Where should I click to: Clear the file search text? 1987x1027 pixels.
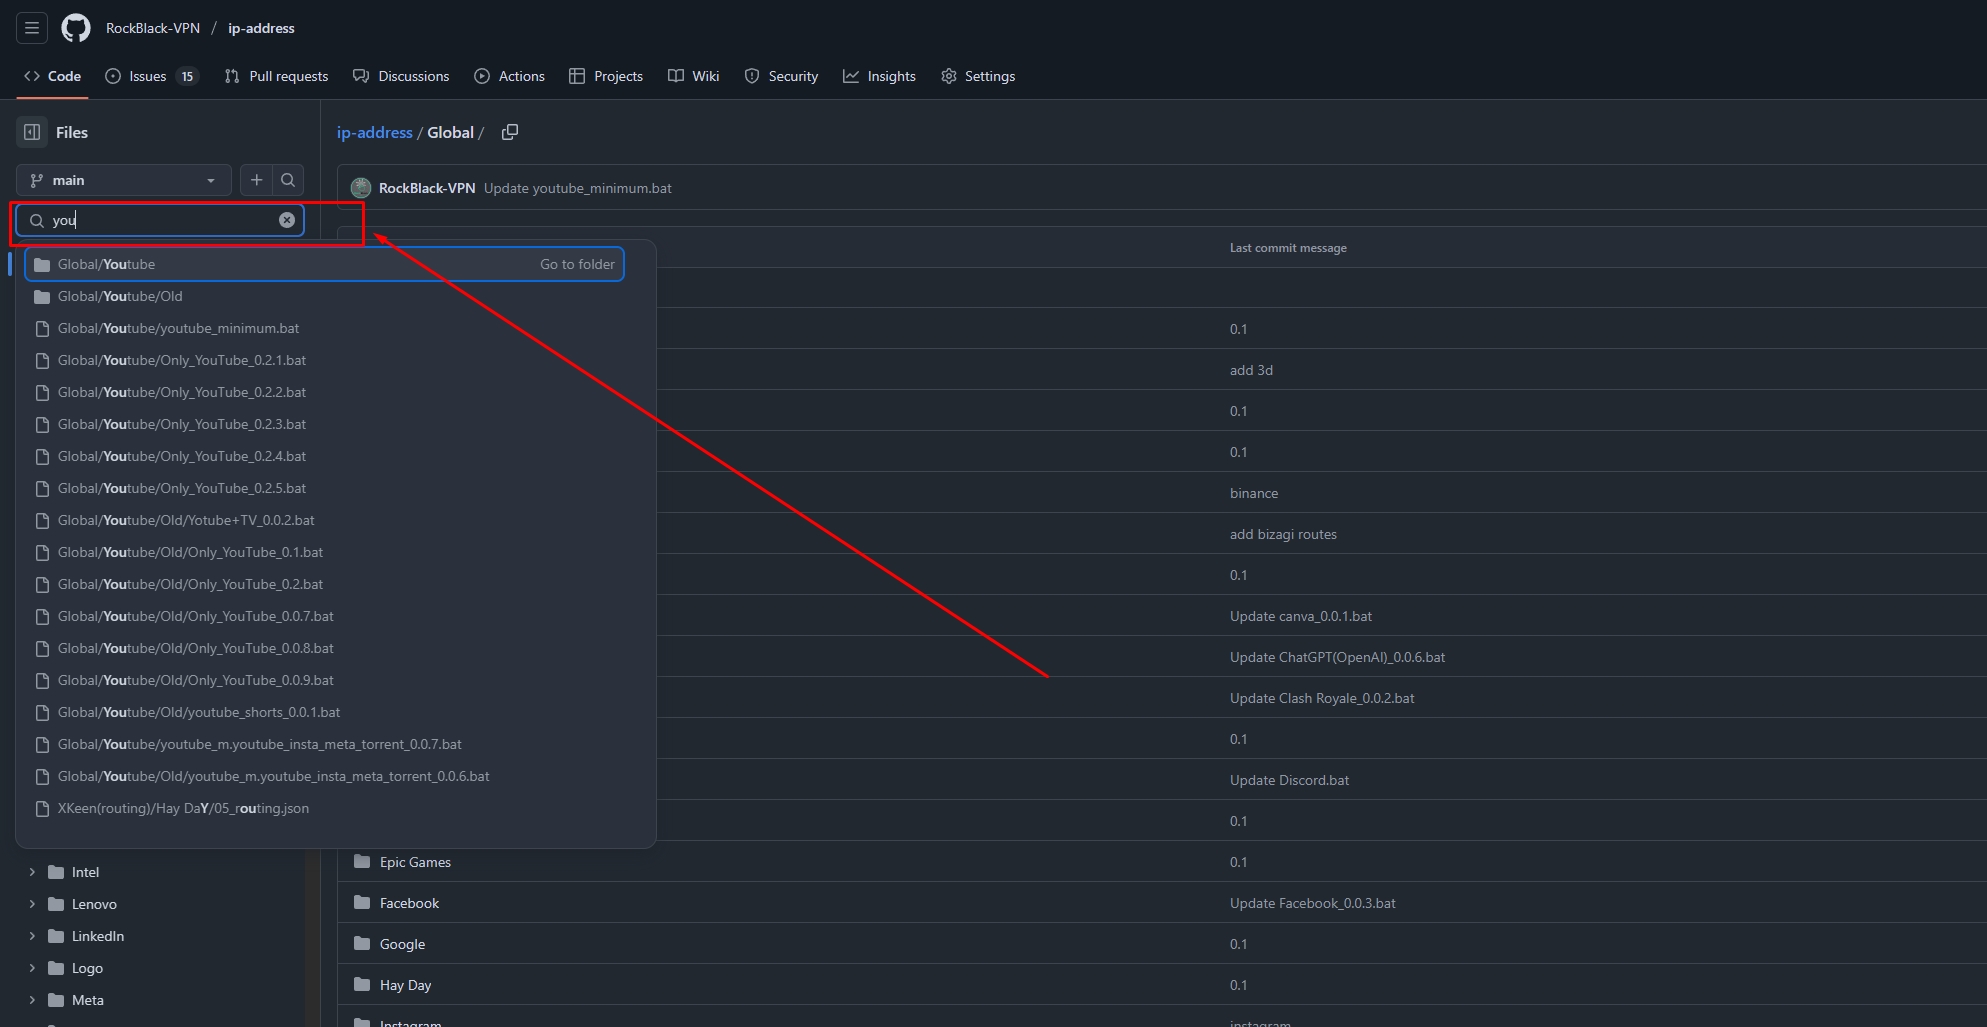coord(287,220)
